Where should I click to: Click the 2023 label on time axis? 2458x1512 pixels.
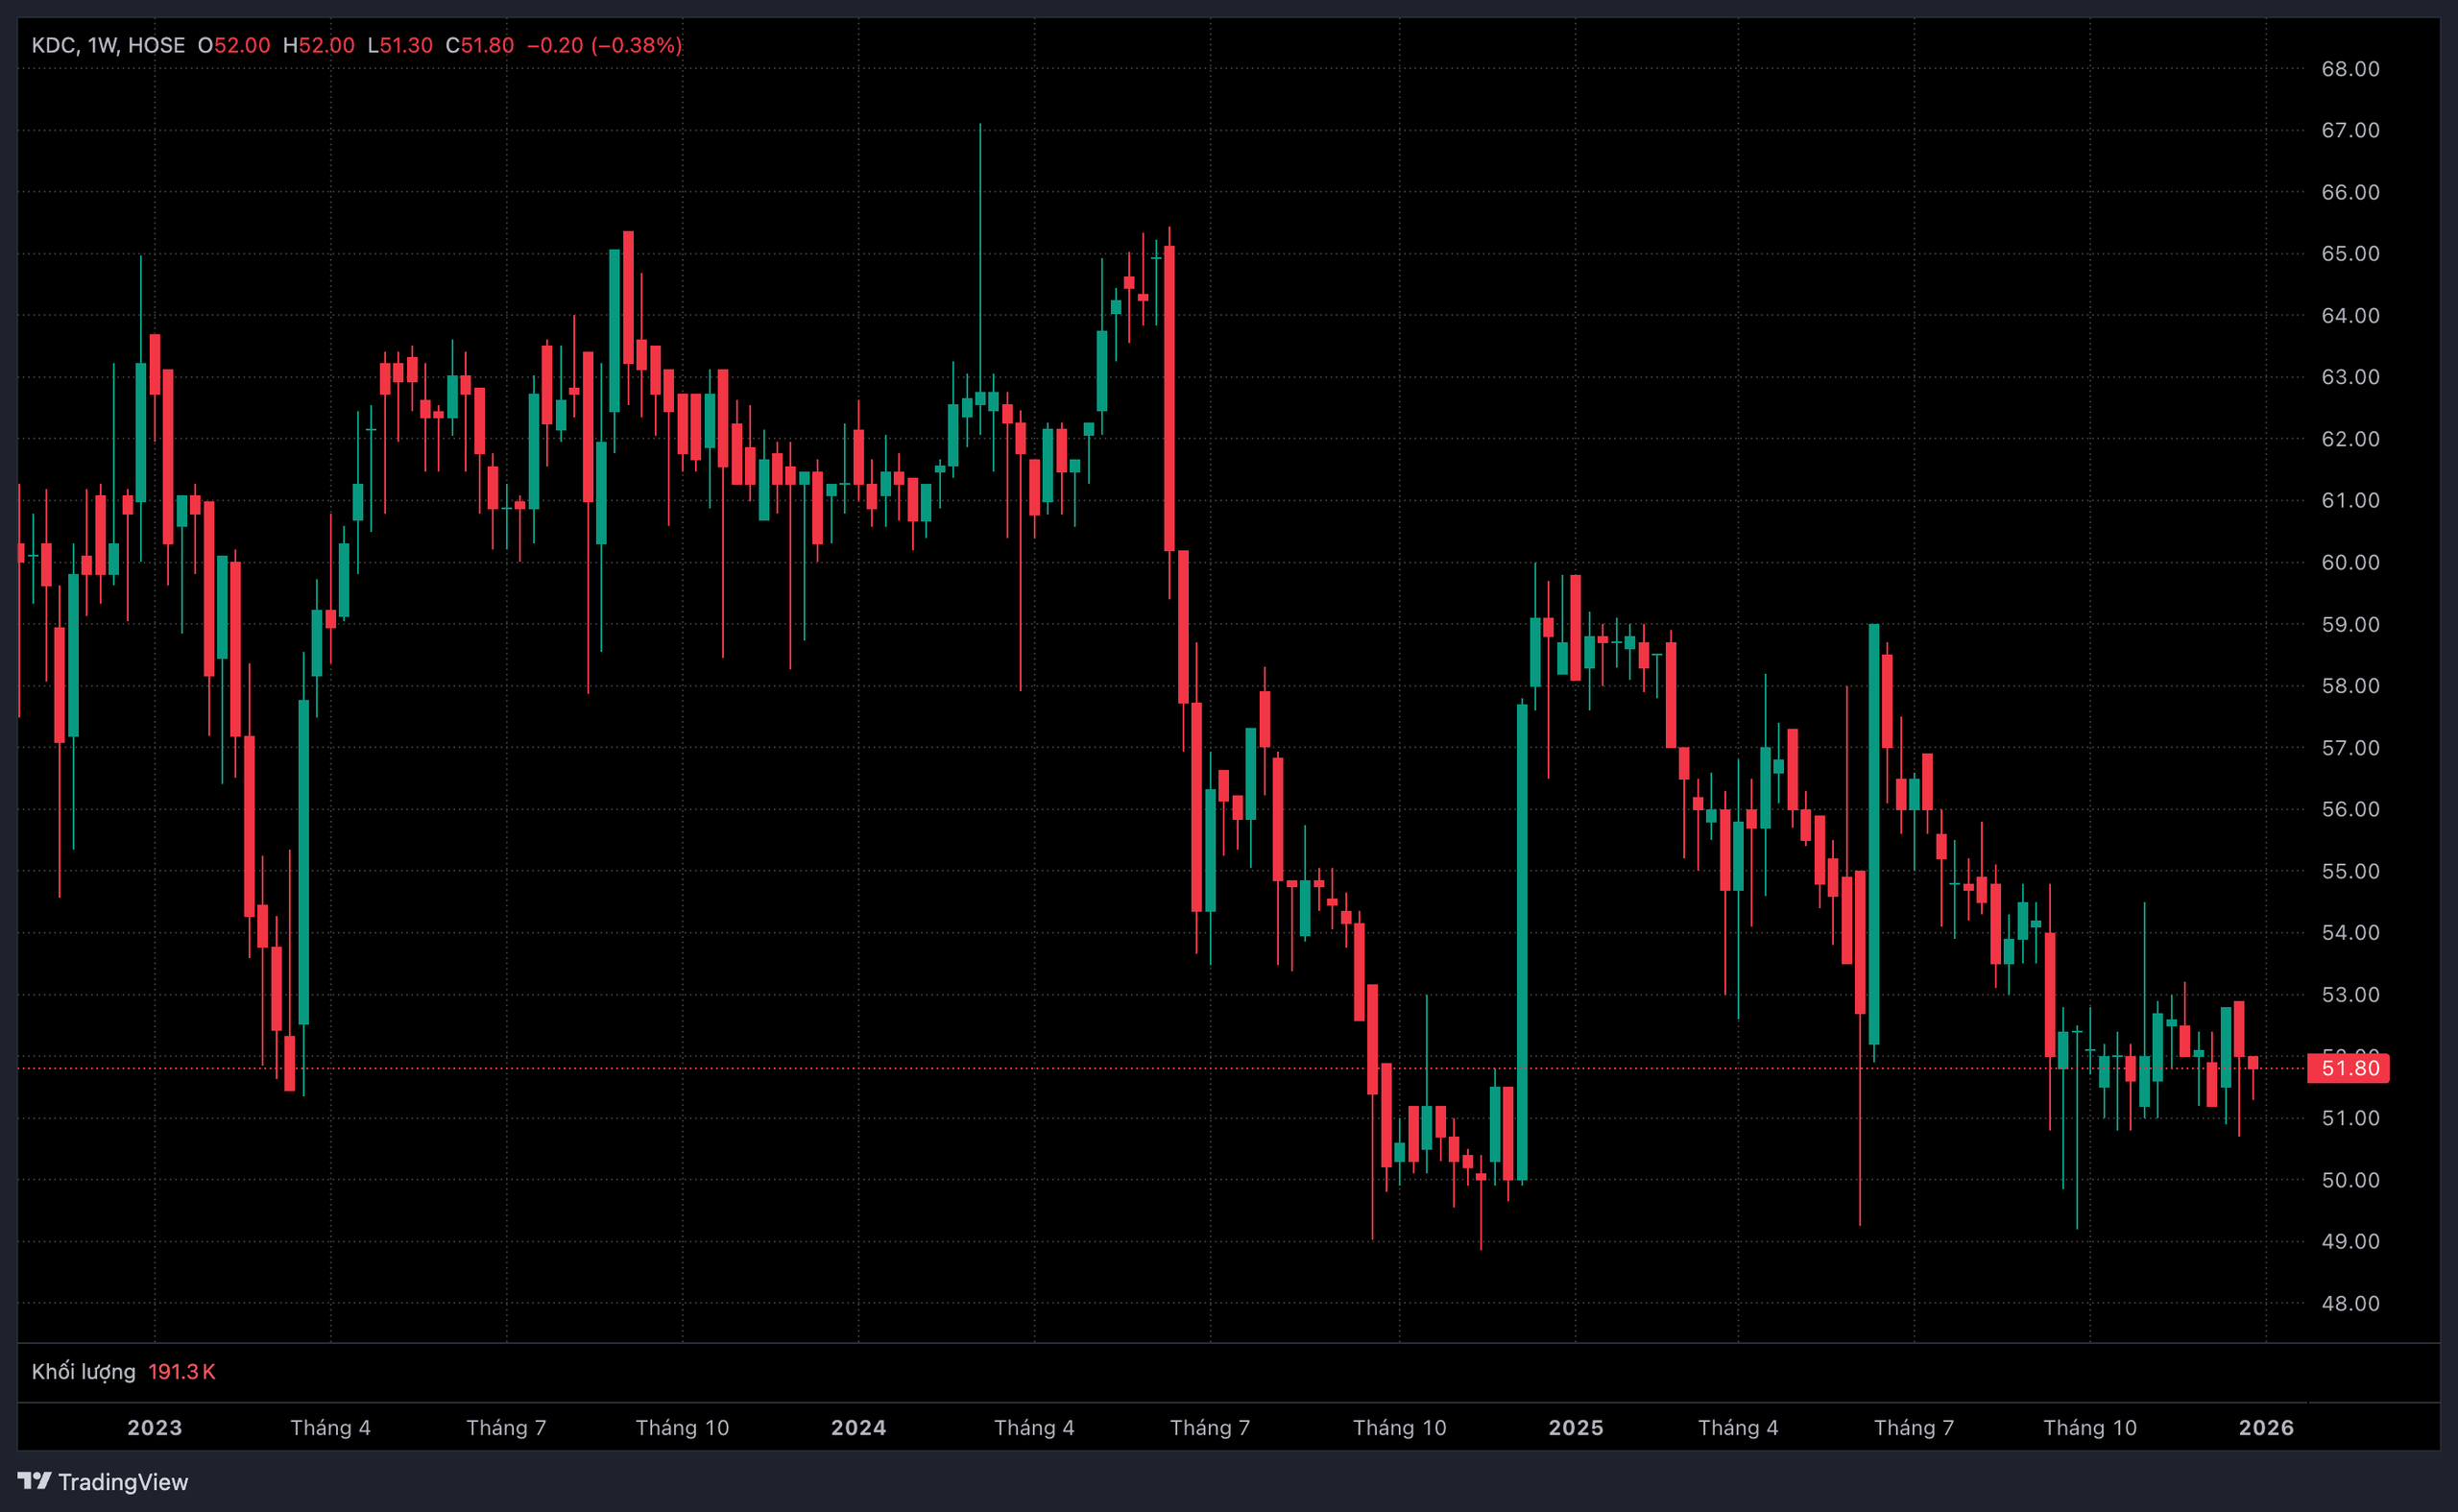pos(154,1427)
